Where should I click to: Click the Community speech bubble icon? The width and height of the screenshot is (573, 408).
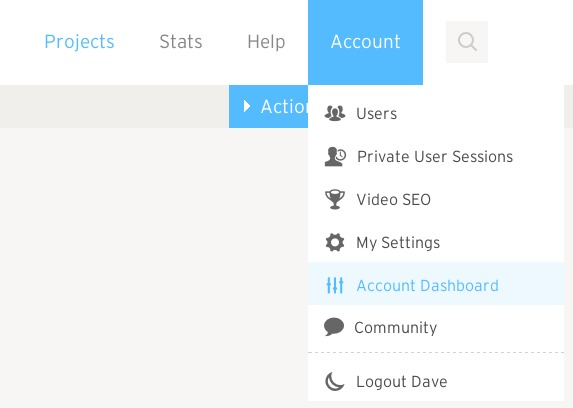point(334,326)
